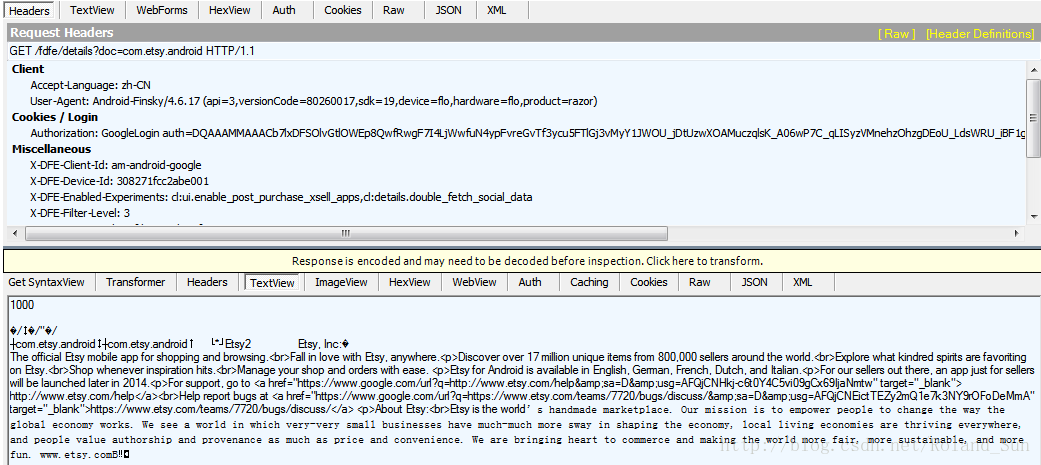Select X-DFE-Device-Id header row
This screenshot has width=1041, height=465.
coord(120,181)
